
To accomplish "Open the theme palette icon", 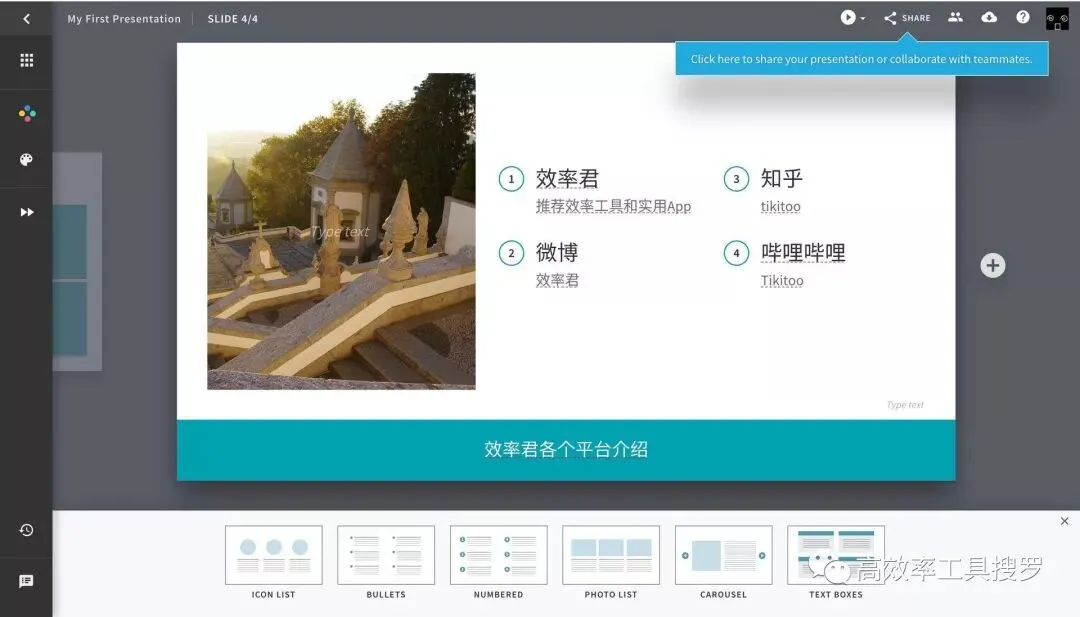I will [x=26, y=160].
